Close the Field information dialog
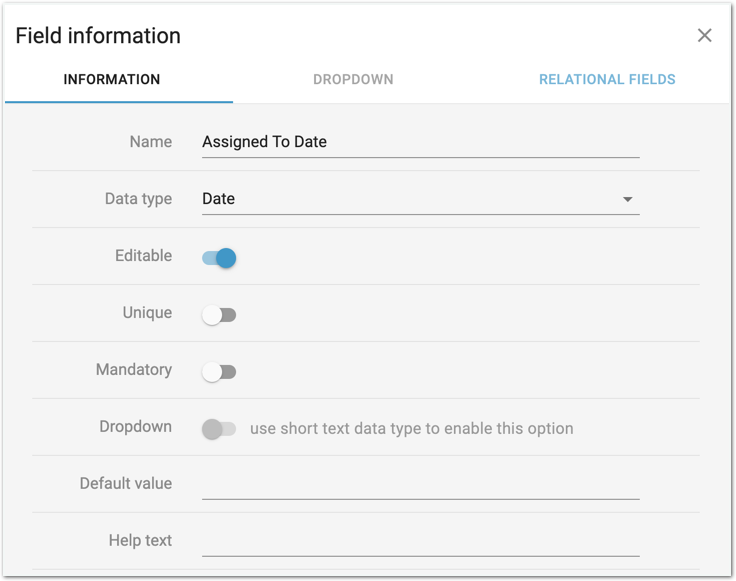This screenshot has height=581, width=736. point(705,36)
